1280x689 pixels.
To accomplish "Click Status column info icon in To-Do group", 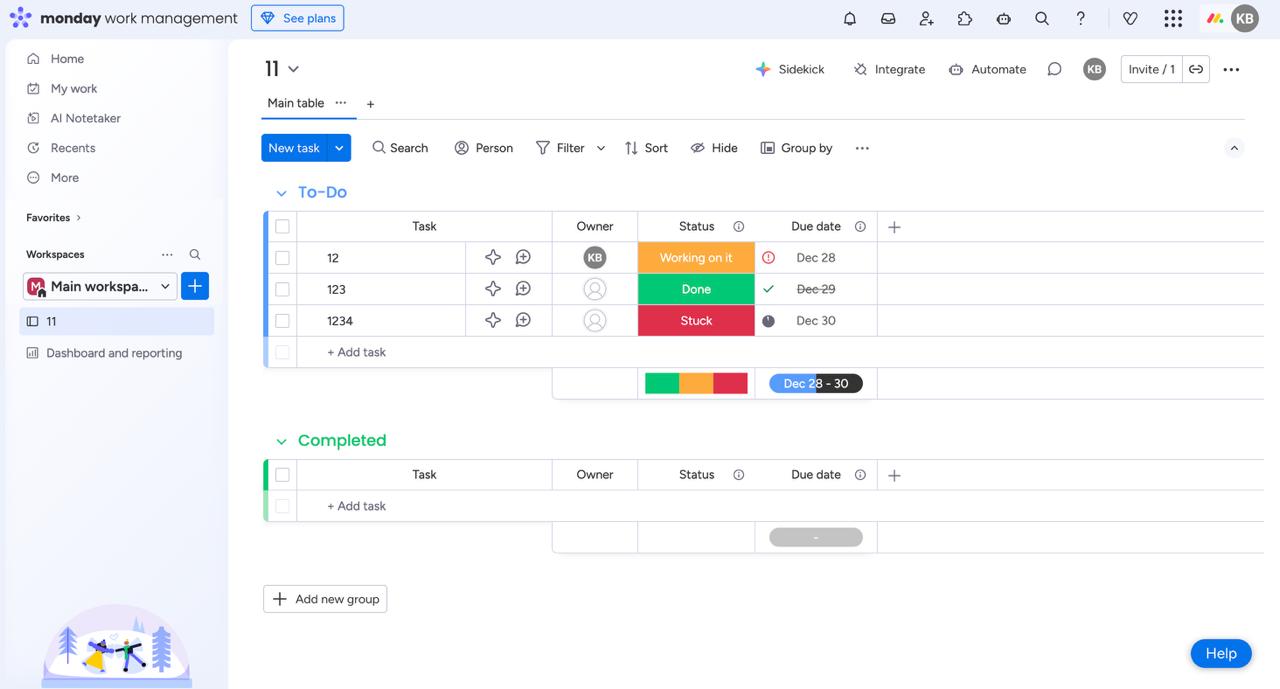I will pos(739,226).
